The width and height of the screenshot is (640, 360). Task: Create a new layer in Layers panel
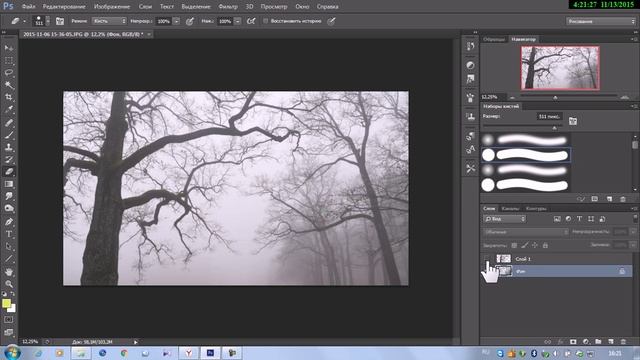[611, 342]
